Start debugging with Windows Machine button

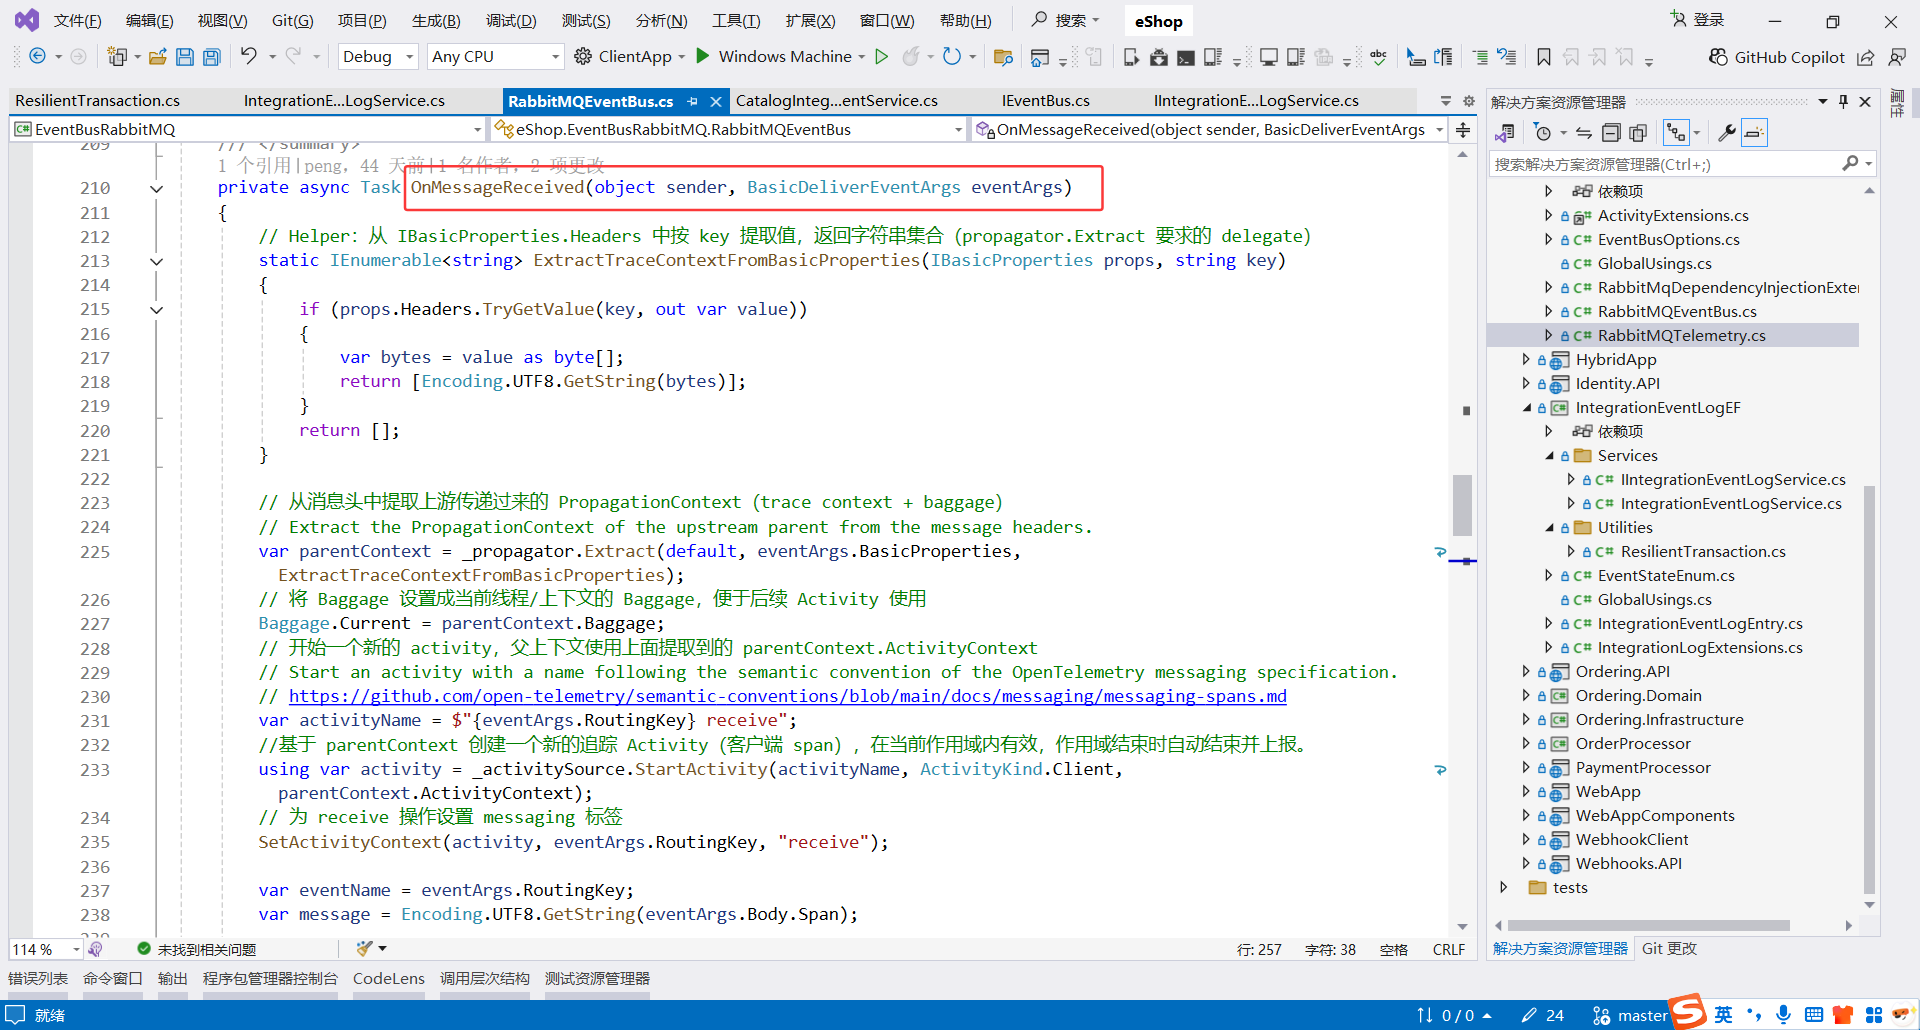pyautogui.click(x=779, y=57)
